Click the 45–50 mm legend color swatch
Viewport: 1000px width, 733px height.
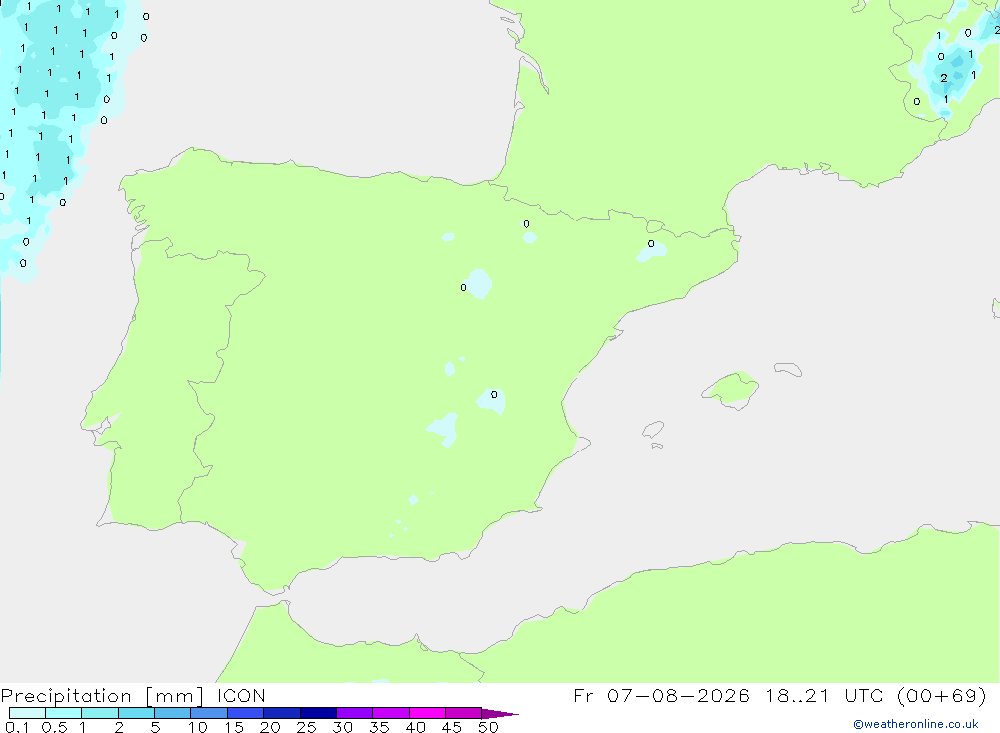(x=463, y=713)
